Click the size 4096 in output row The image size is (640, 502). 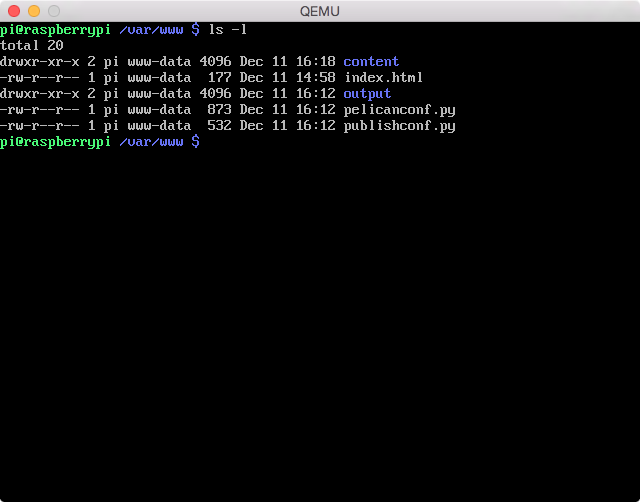point(216,94)
